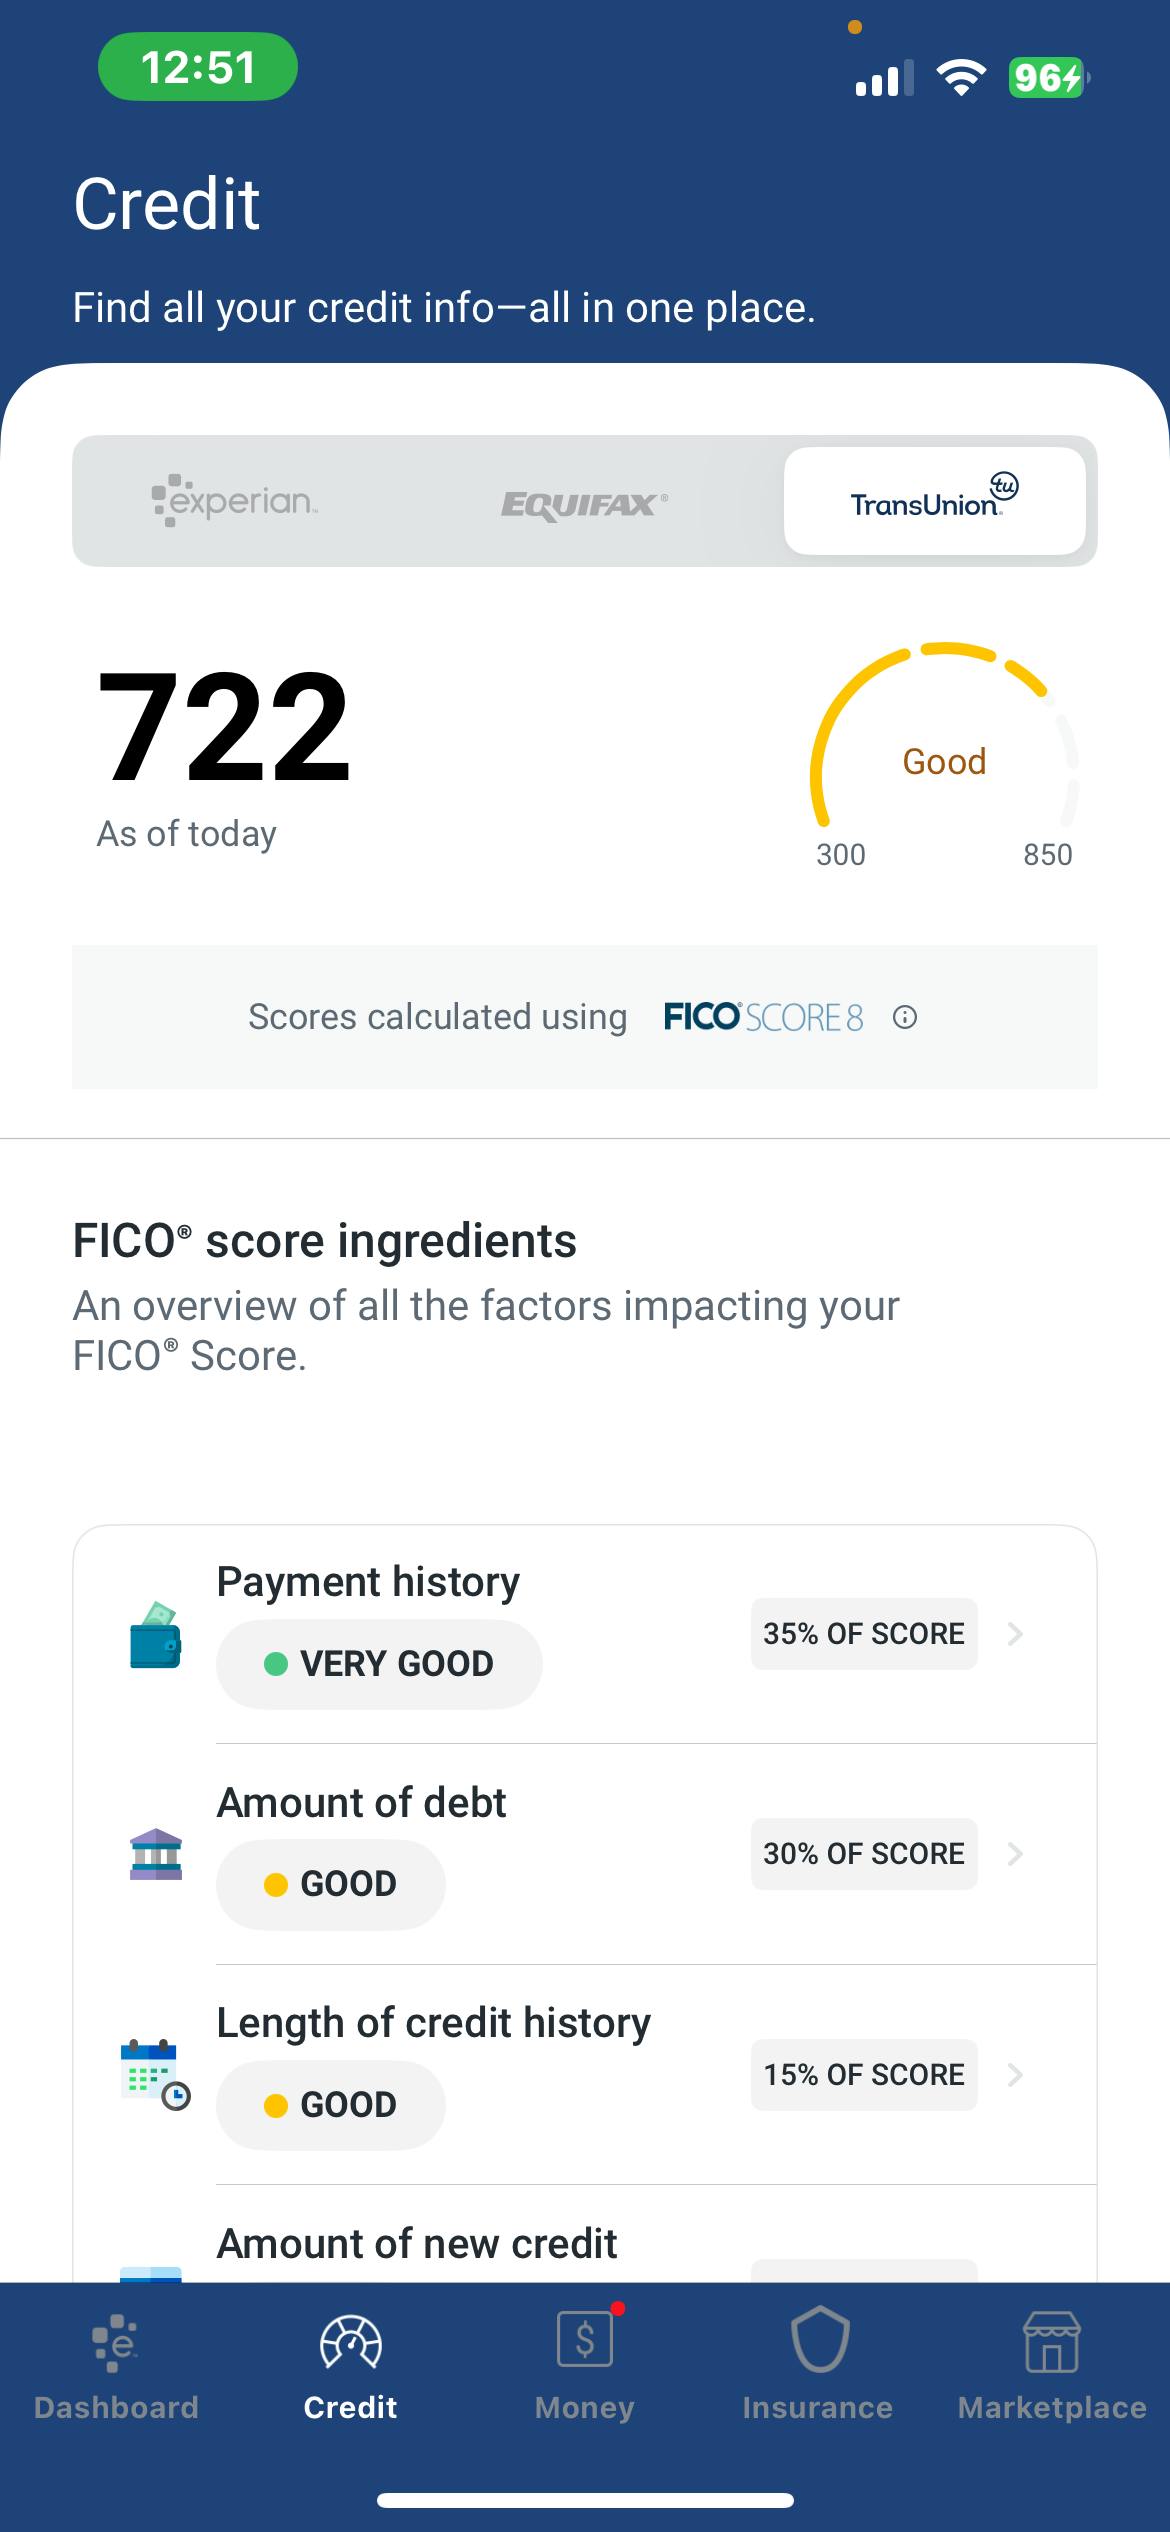Tap the 722 credit score number
The image size is (1170, 2532).
click(224, 727)
